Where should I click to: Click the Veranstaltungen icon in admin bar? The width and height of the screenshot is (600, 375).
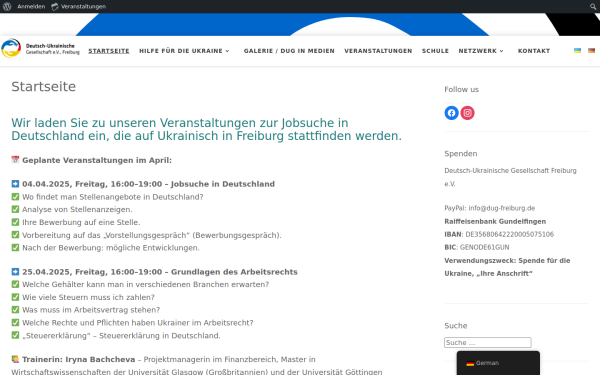tap(55, 7)
